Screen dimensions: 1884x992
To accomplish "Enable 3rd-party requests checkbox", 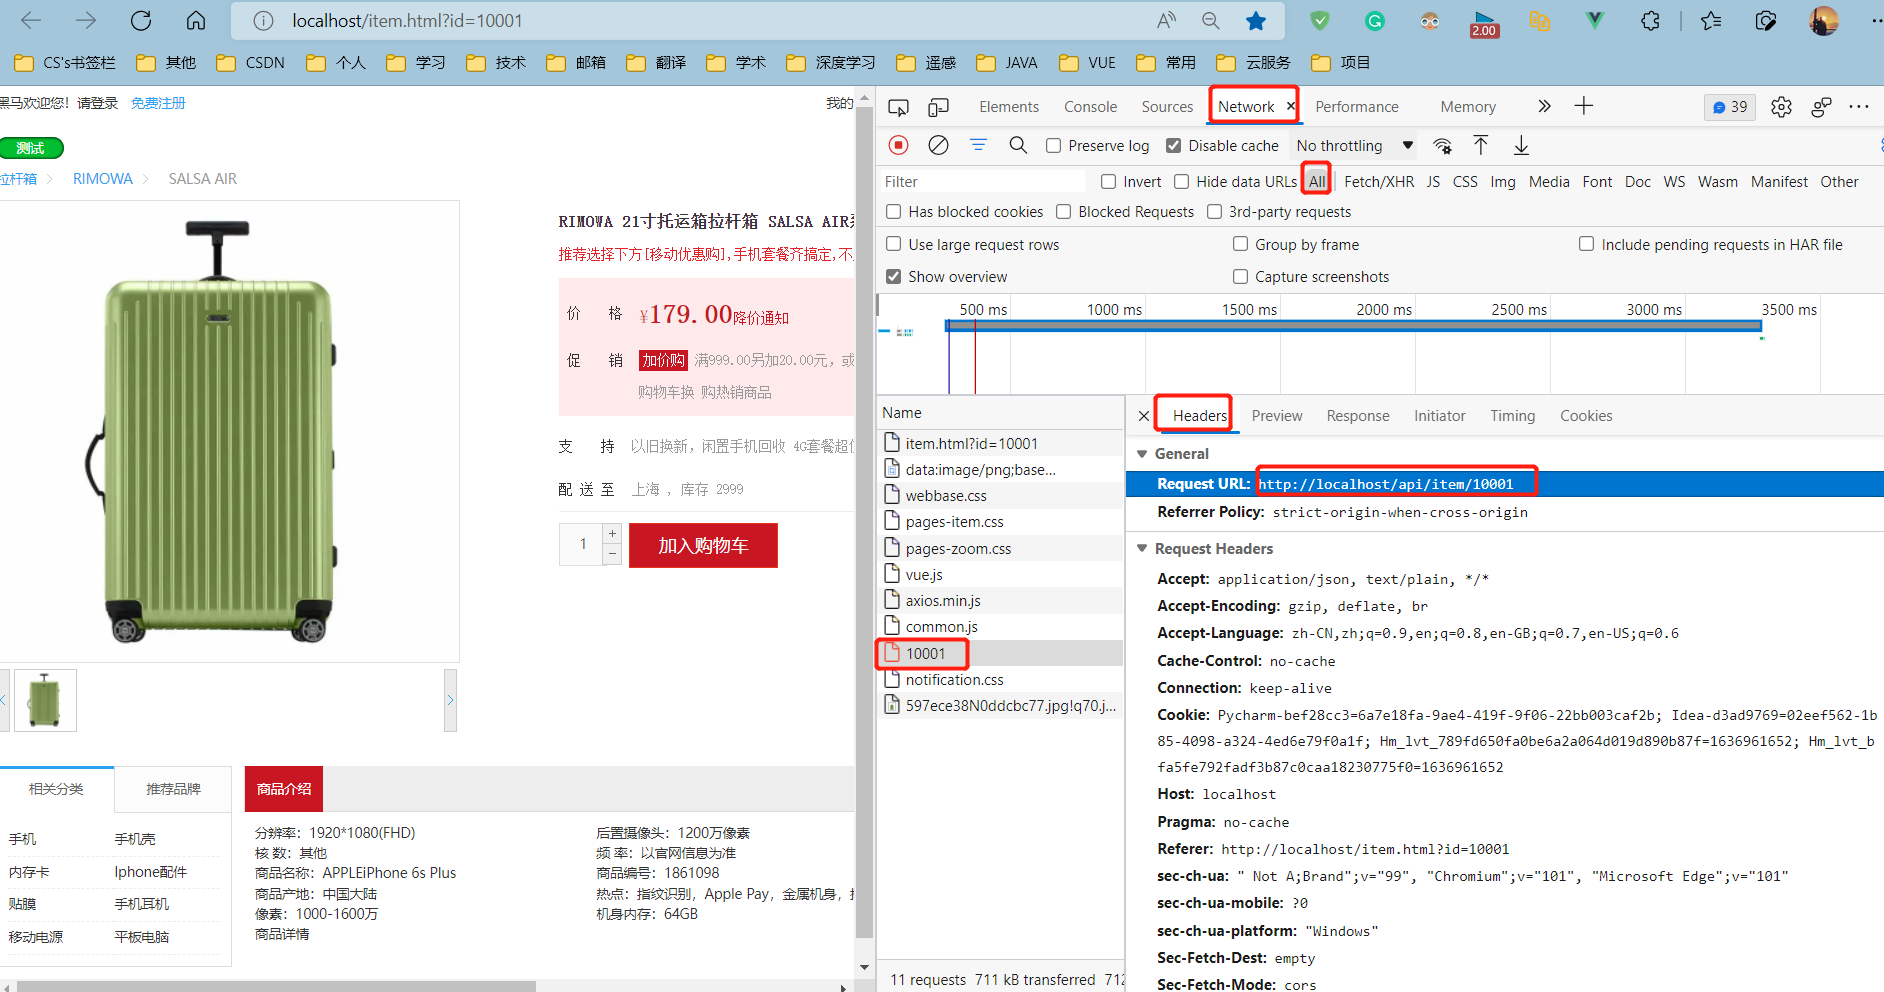I will click(1215, 211).
